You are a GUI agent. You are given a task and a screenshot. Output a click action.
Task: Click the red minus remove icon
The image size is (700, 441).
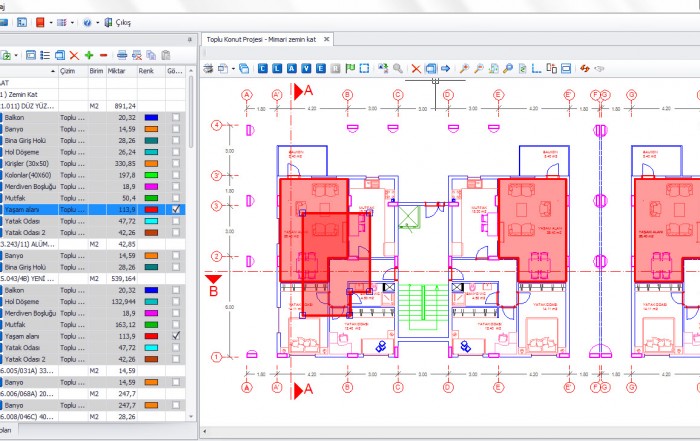click(104, 54)
